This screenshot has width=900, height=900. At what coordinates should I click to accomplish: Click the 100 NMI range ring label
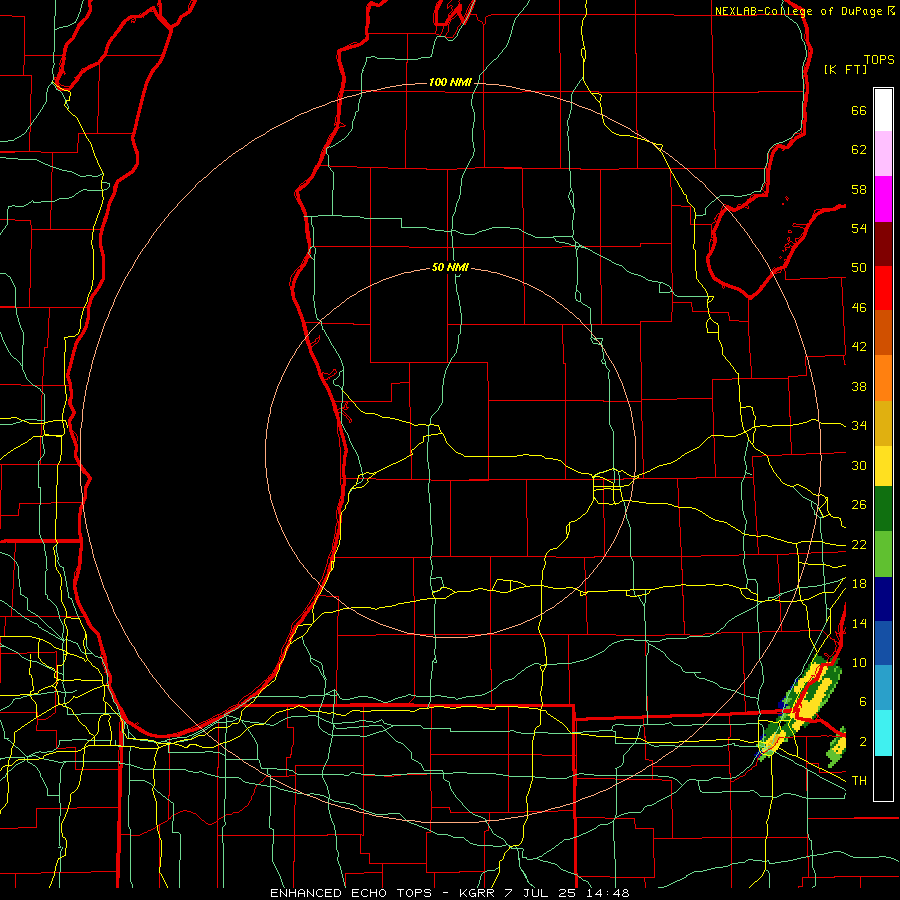pos(450,82)
